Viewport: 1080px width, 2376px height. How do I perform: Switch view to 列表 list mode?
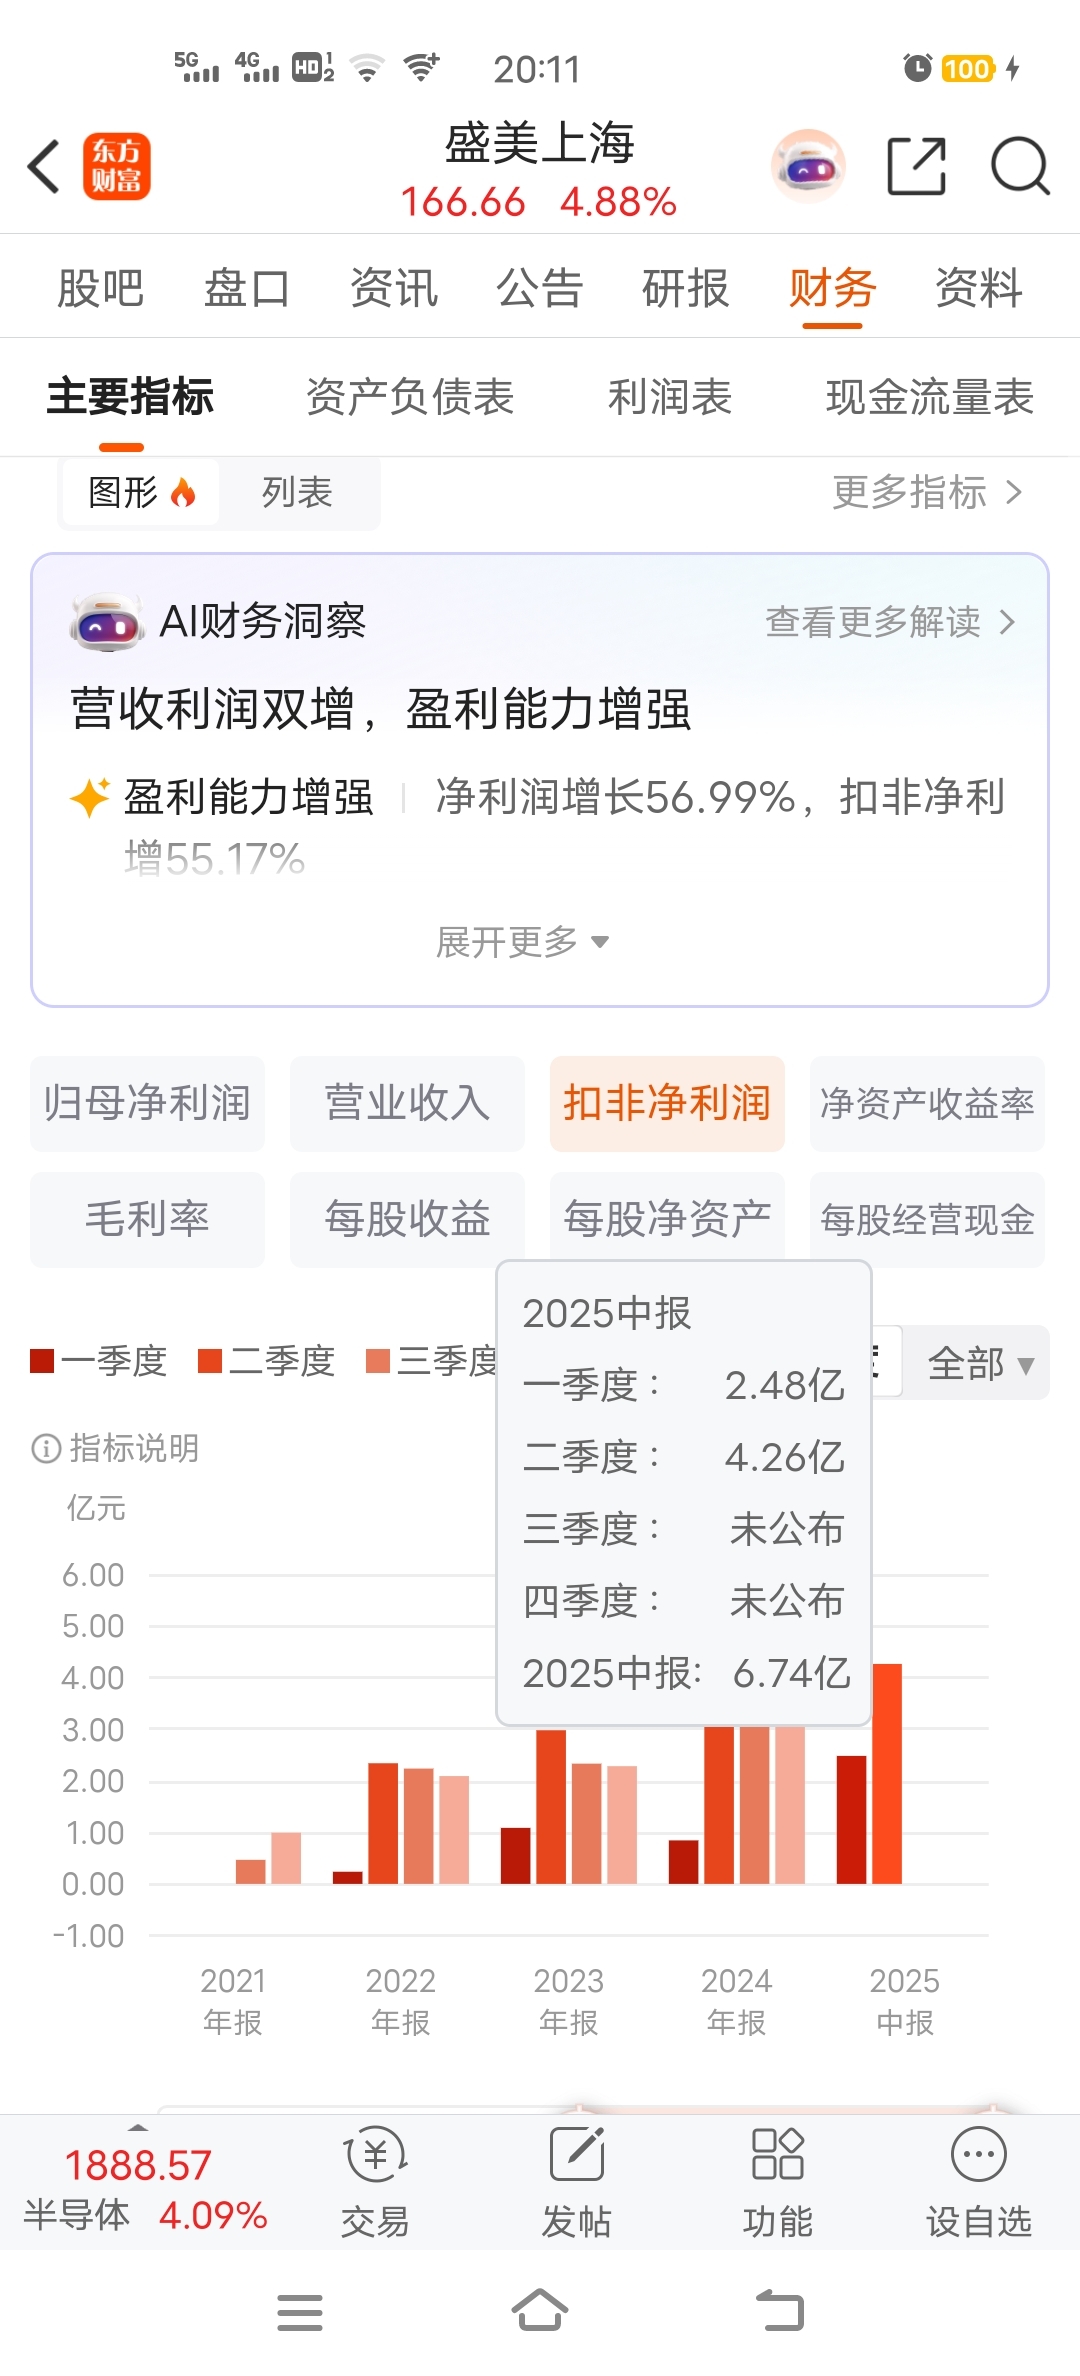click(297, 492)
